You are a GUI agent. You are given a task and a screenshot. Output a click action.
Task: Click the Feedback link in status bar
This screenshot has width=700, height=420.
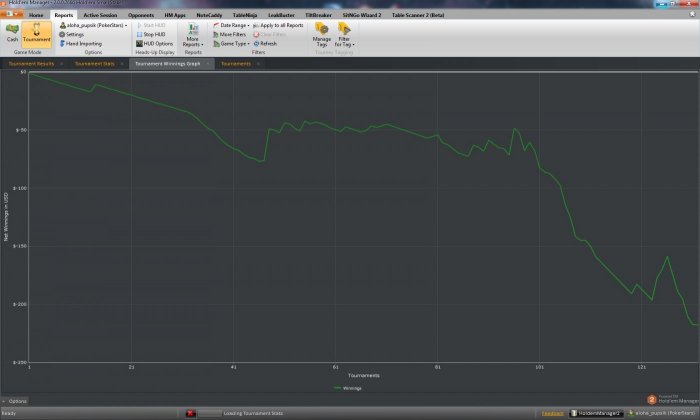pyautogui.click(x=552, y=412)
